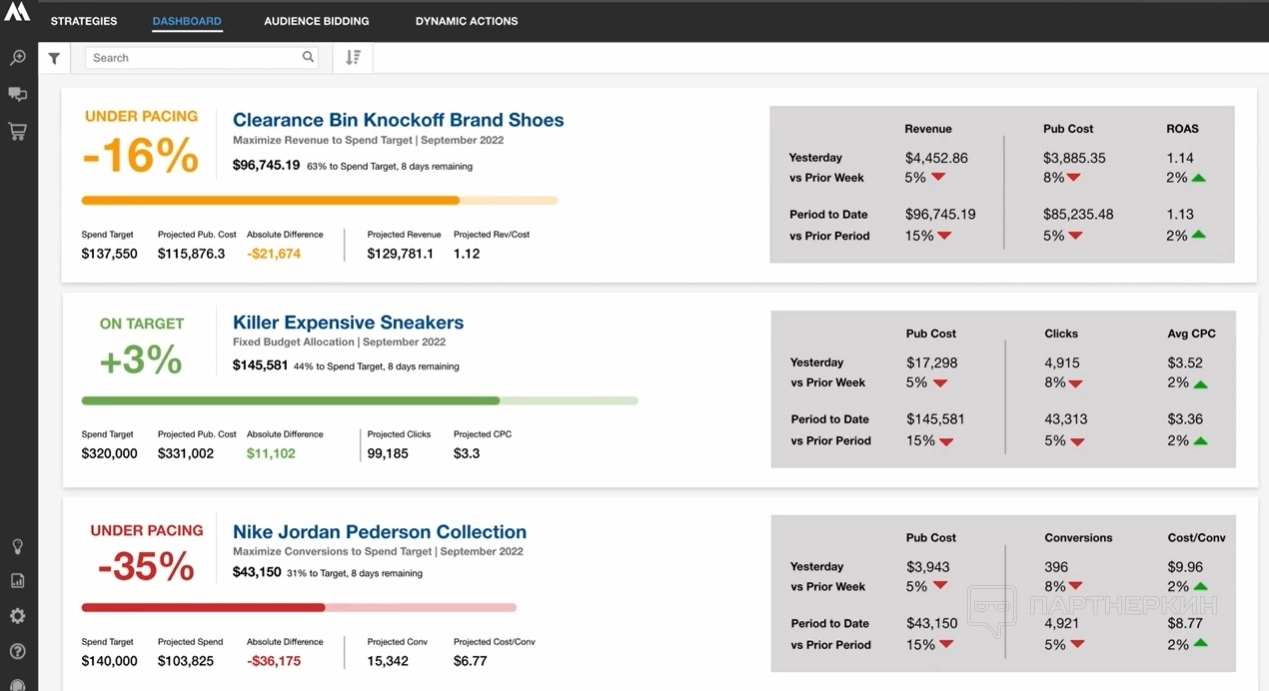Click the help question mark icon
This screenshot has width=1269, height=691.
tap(17, 651)
